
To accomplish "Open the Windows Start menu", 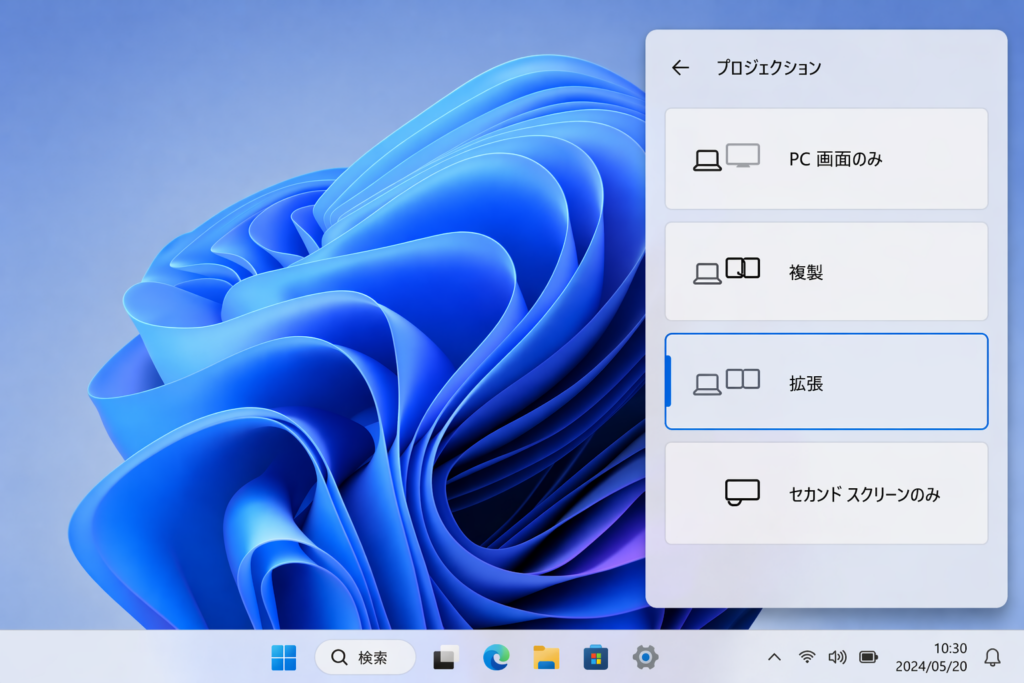I will point(283,658).
